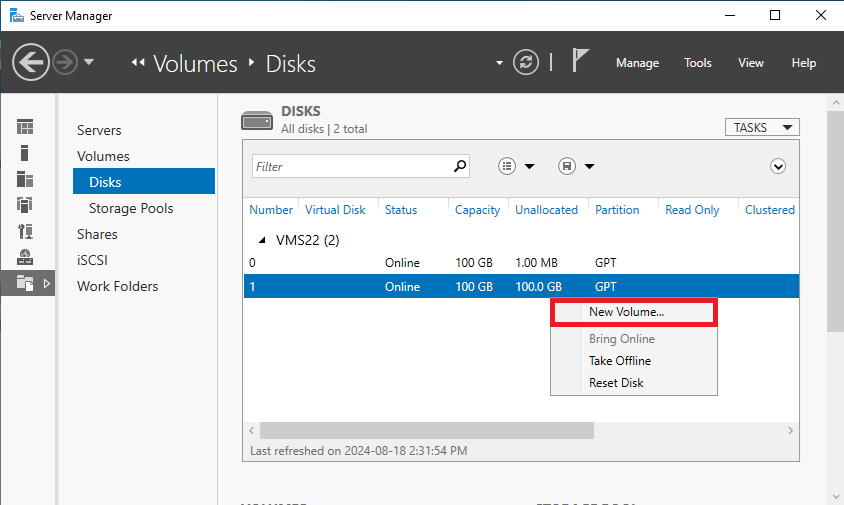
Task: Click the Volumes breadcrumb
Action: click(195, 64)
